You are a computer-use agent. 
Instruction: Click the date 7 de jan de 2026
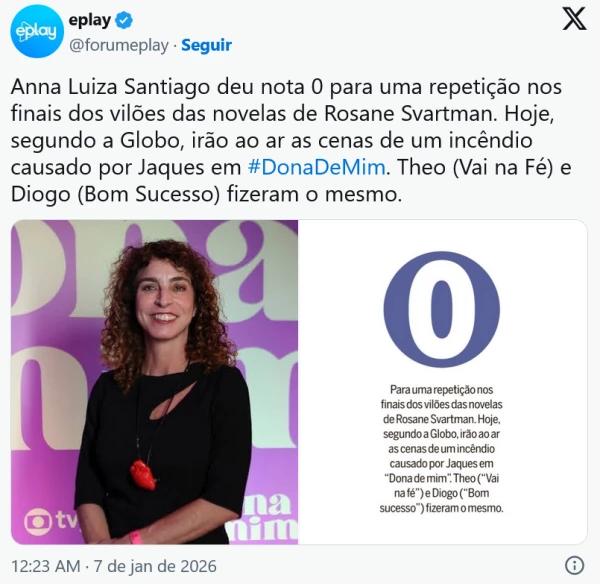pyautogui.click(x=155, y=566)
